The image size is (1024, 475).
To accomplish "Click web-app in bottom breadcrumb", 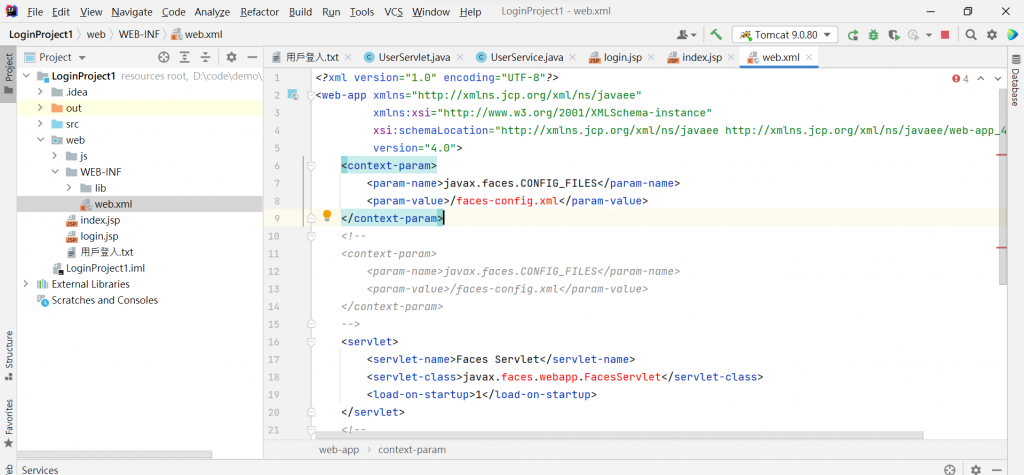I will click(339, 450).
